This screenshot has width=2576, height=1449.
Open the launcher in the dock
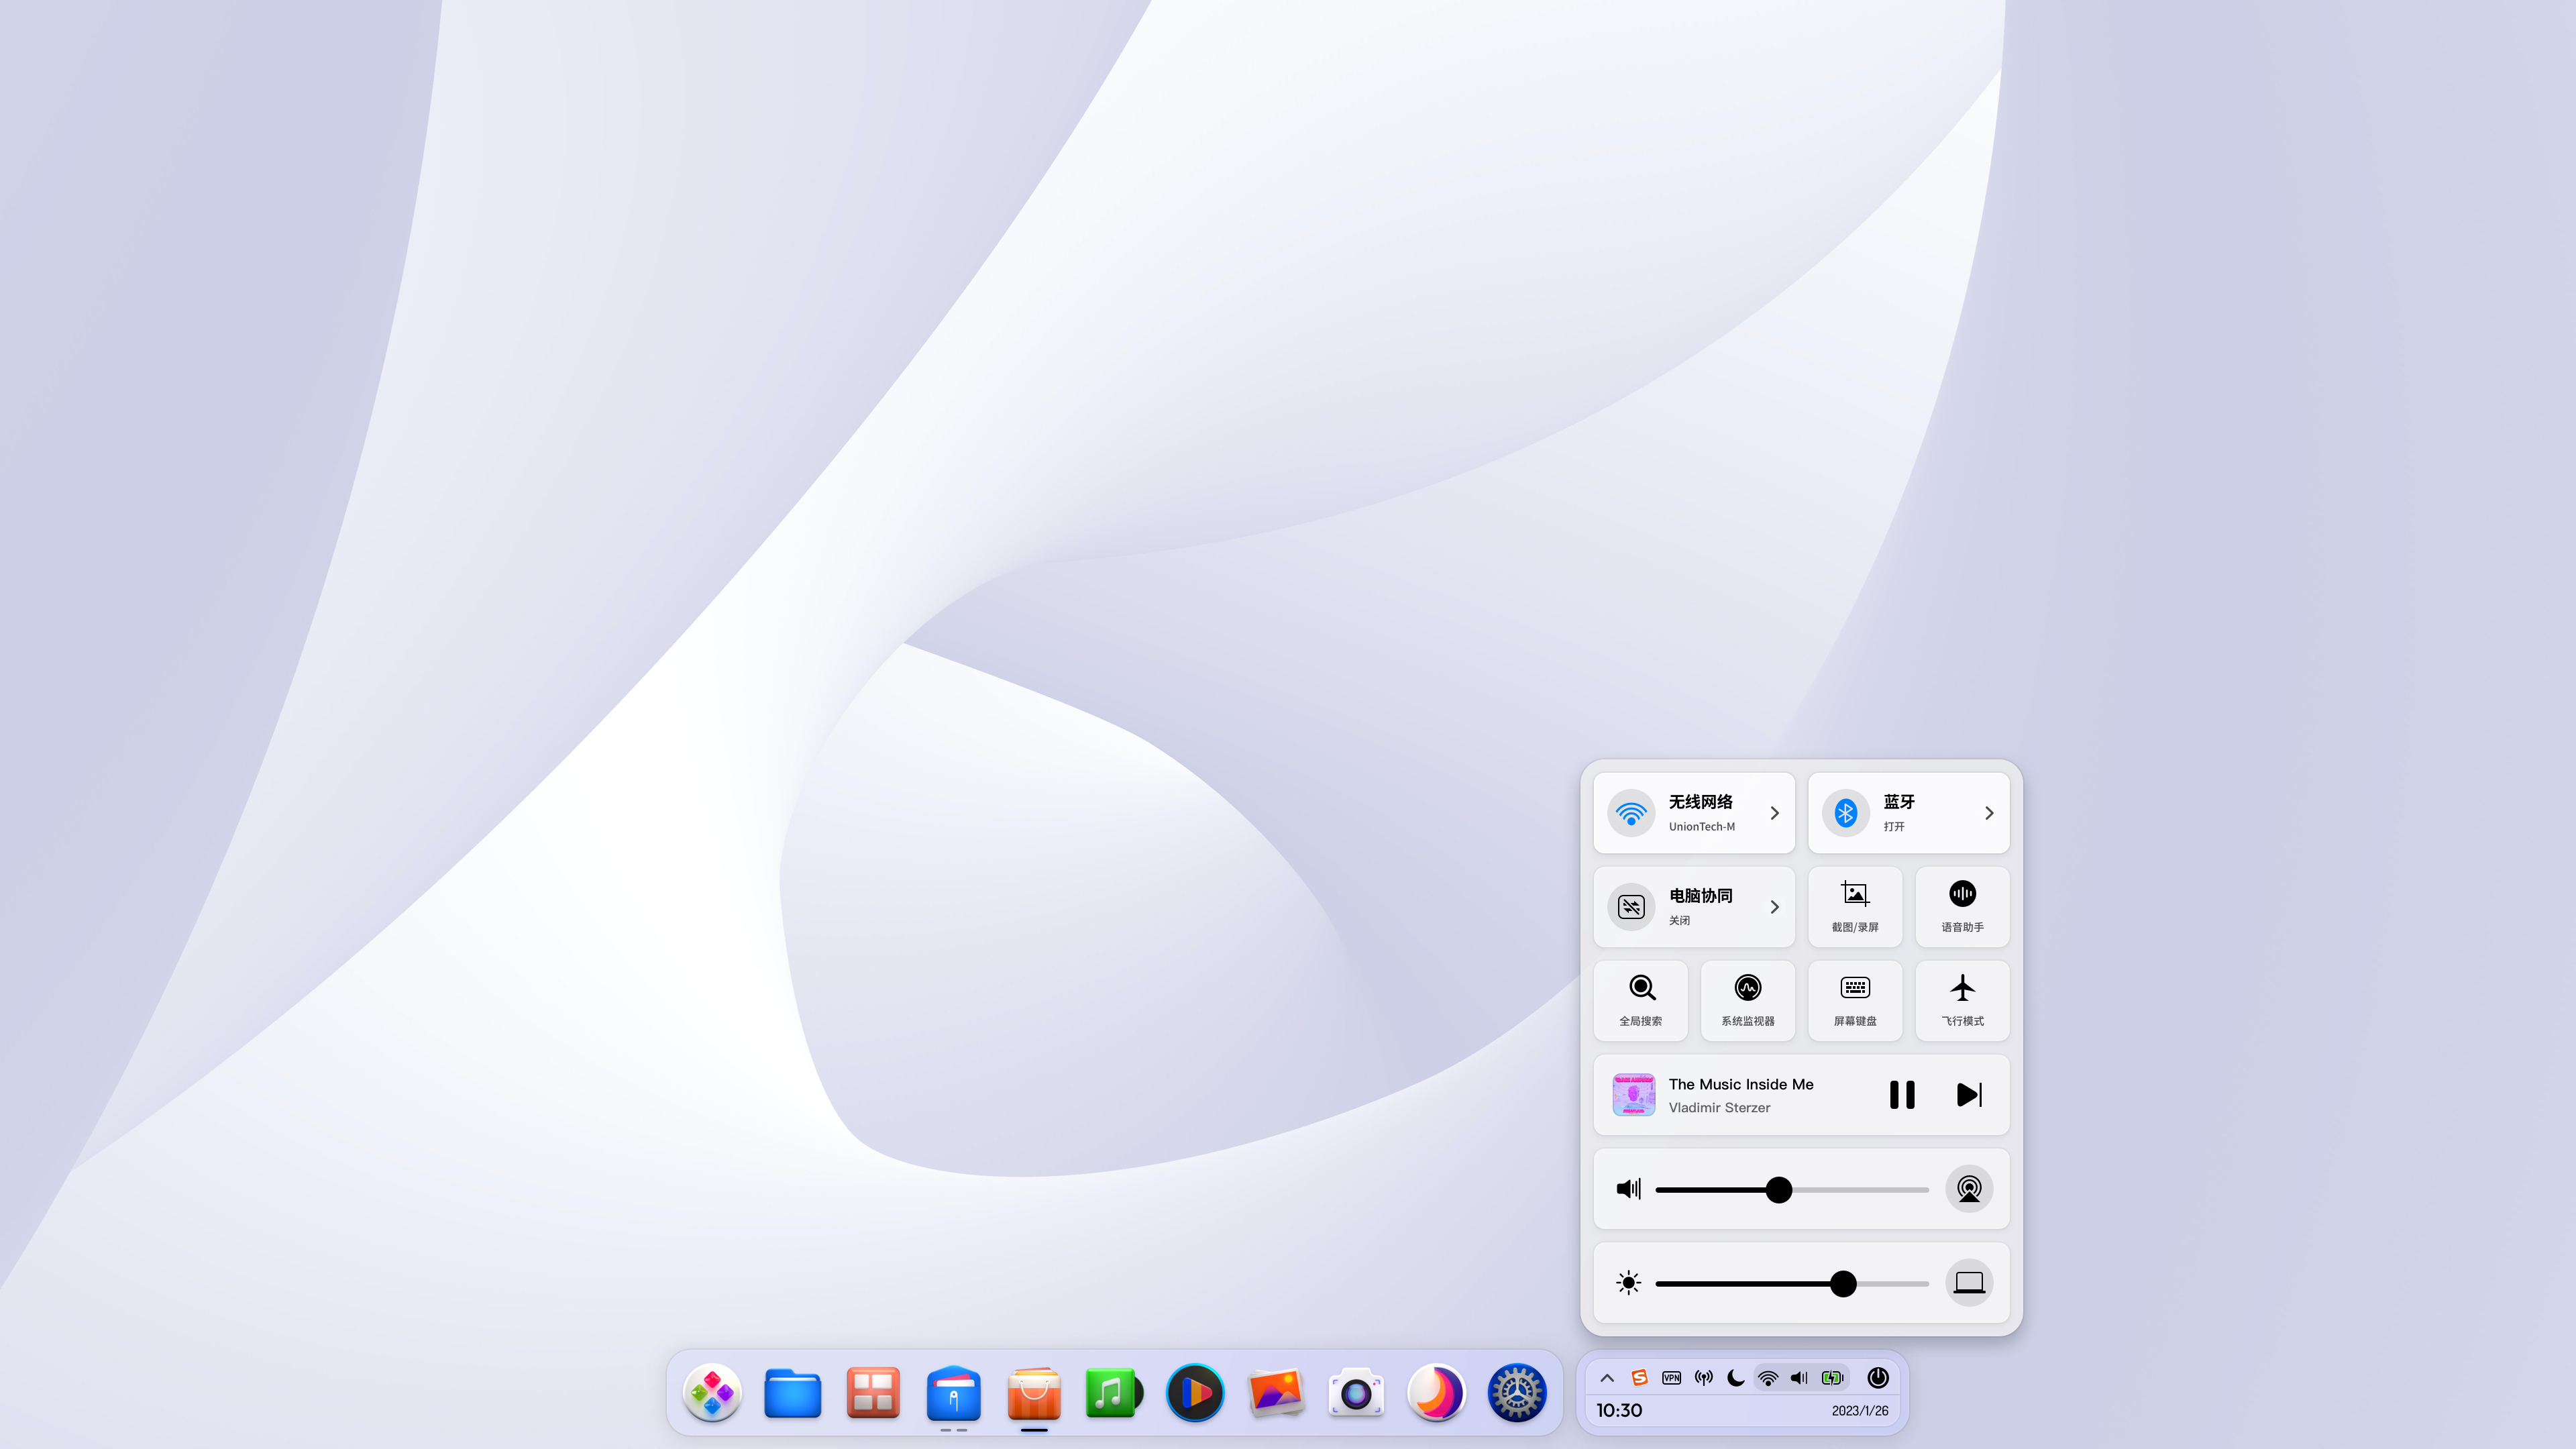coord(712,1393)
